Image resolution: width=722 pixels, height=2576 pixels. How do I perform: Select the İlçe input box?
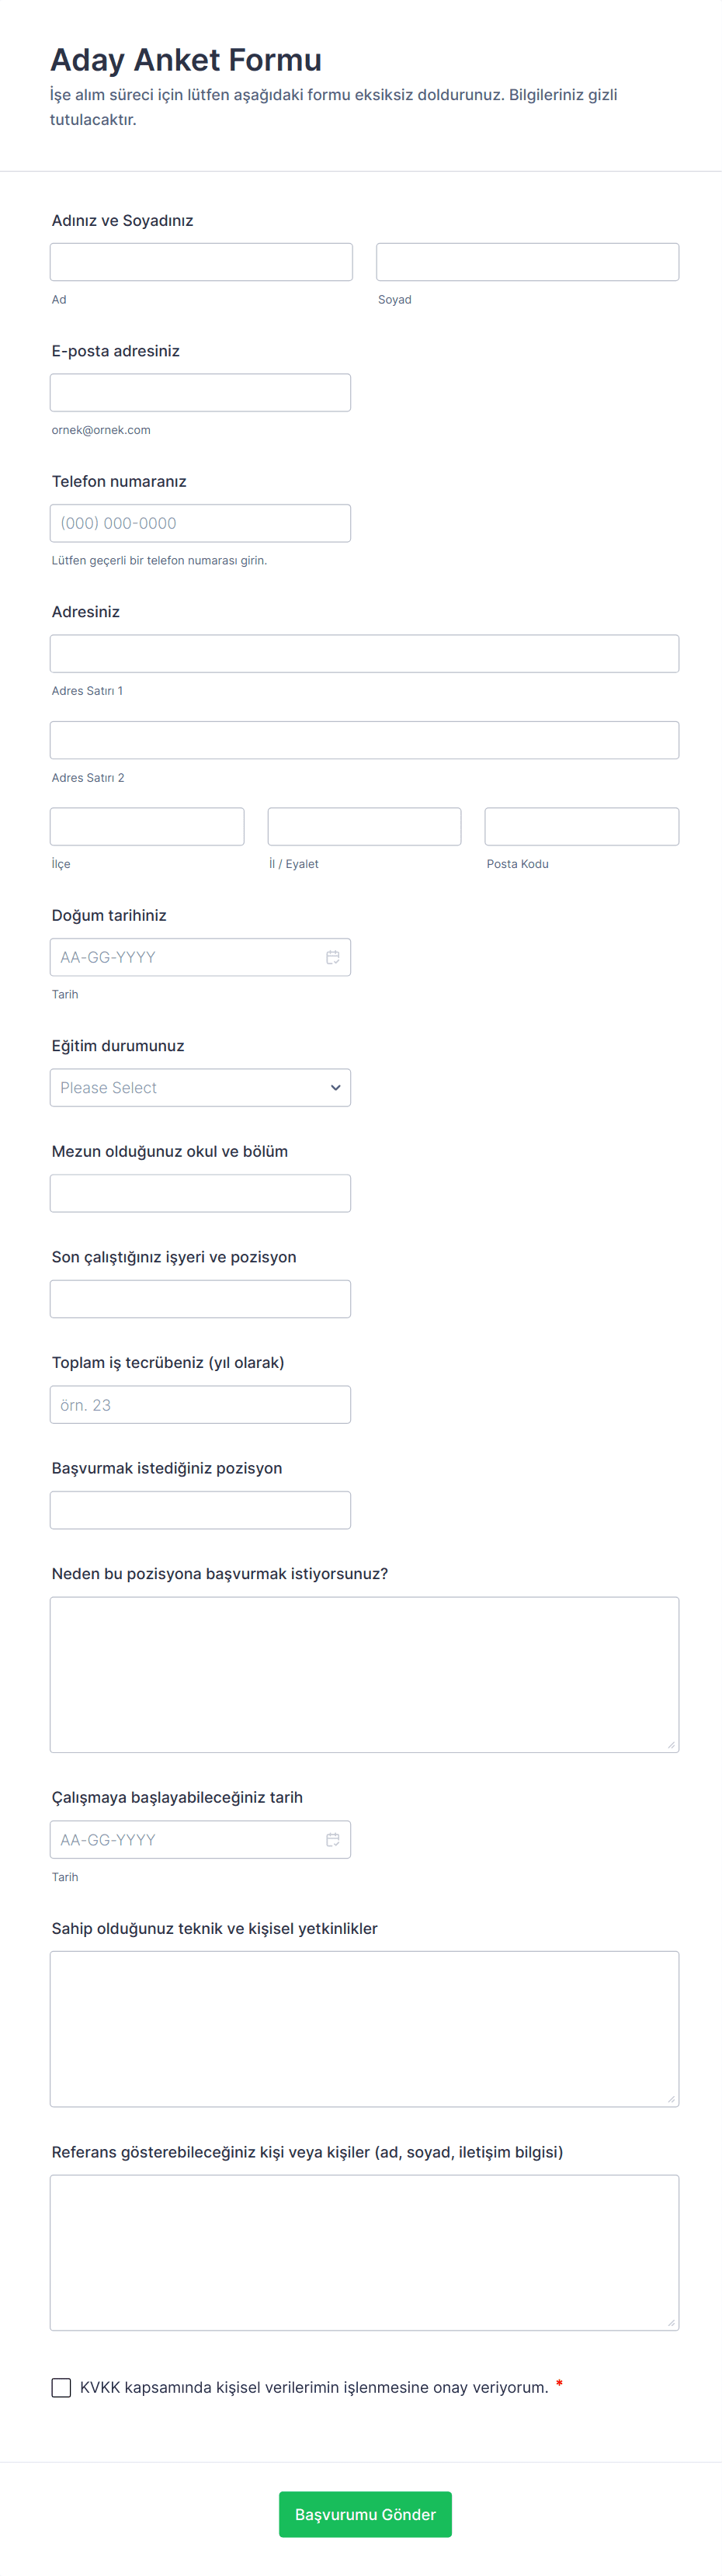point(147,826)
